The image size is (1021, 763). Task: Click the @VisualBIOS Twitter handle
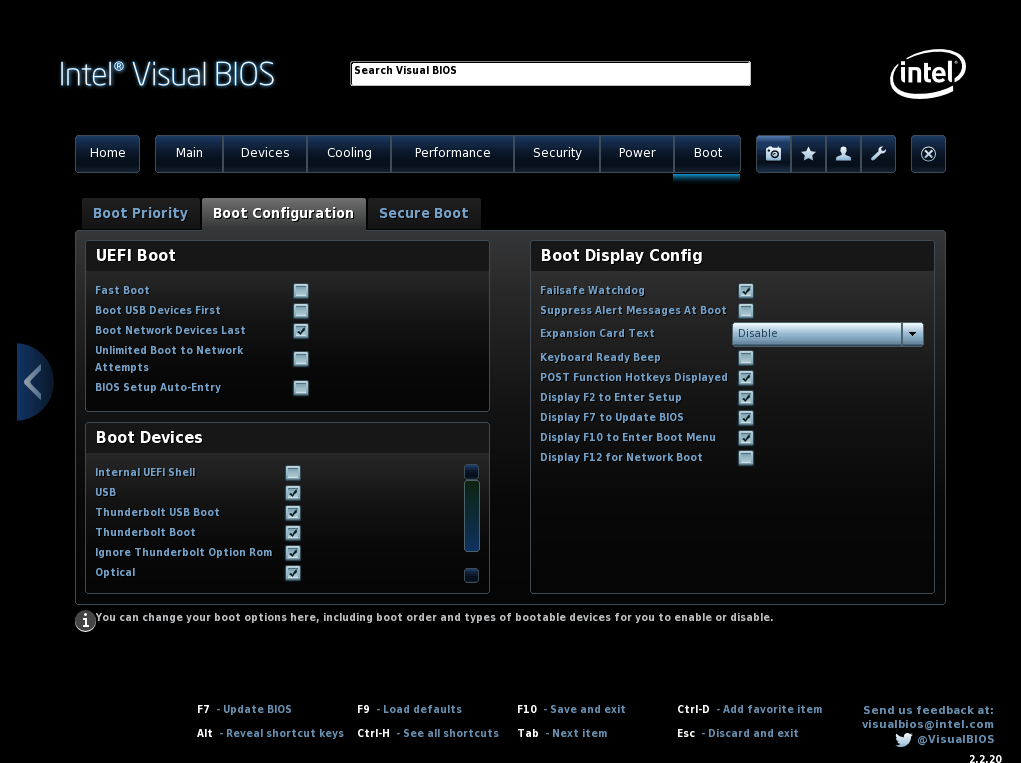[x=955, y=740]
